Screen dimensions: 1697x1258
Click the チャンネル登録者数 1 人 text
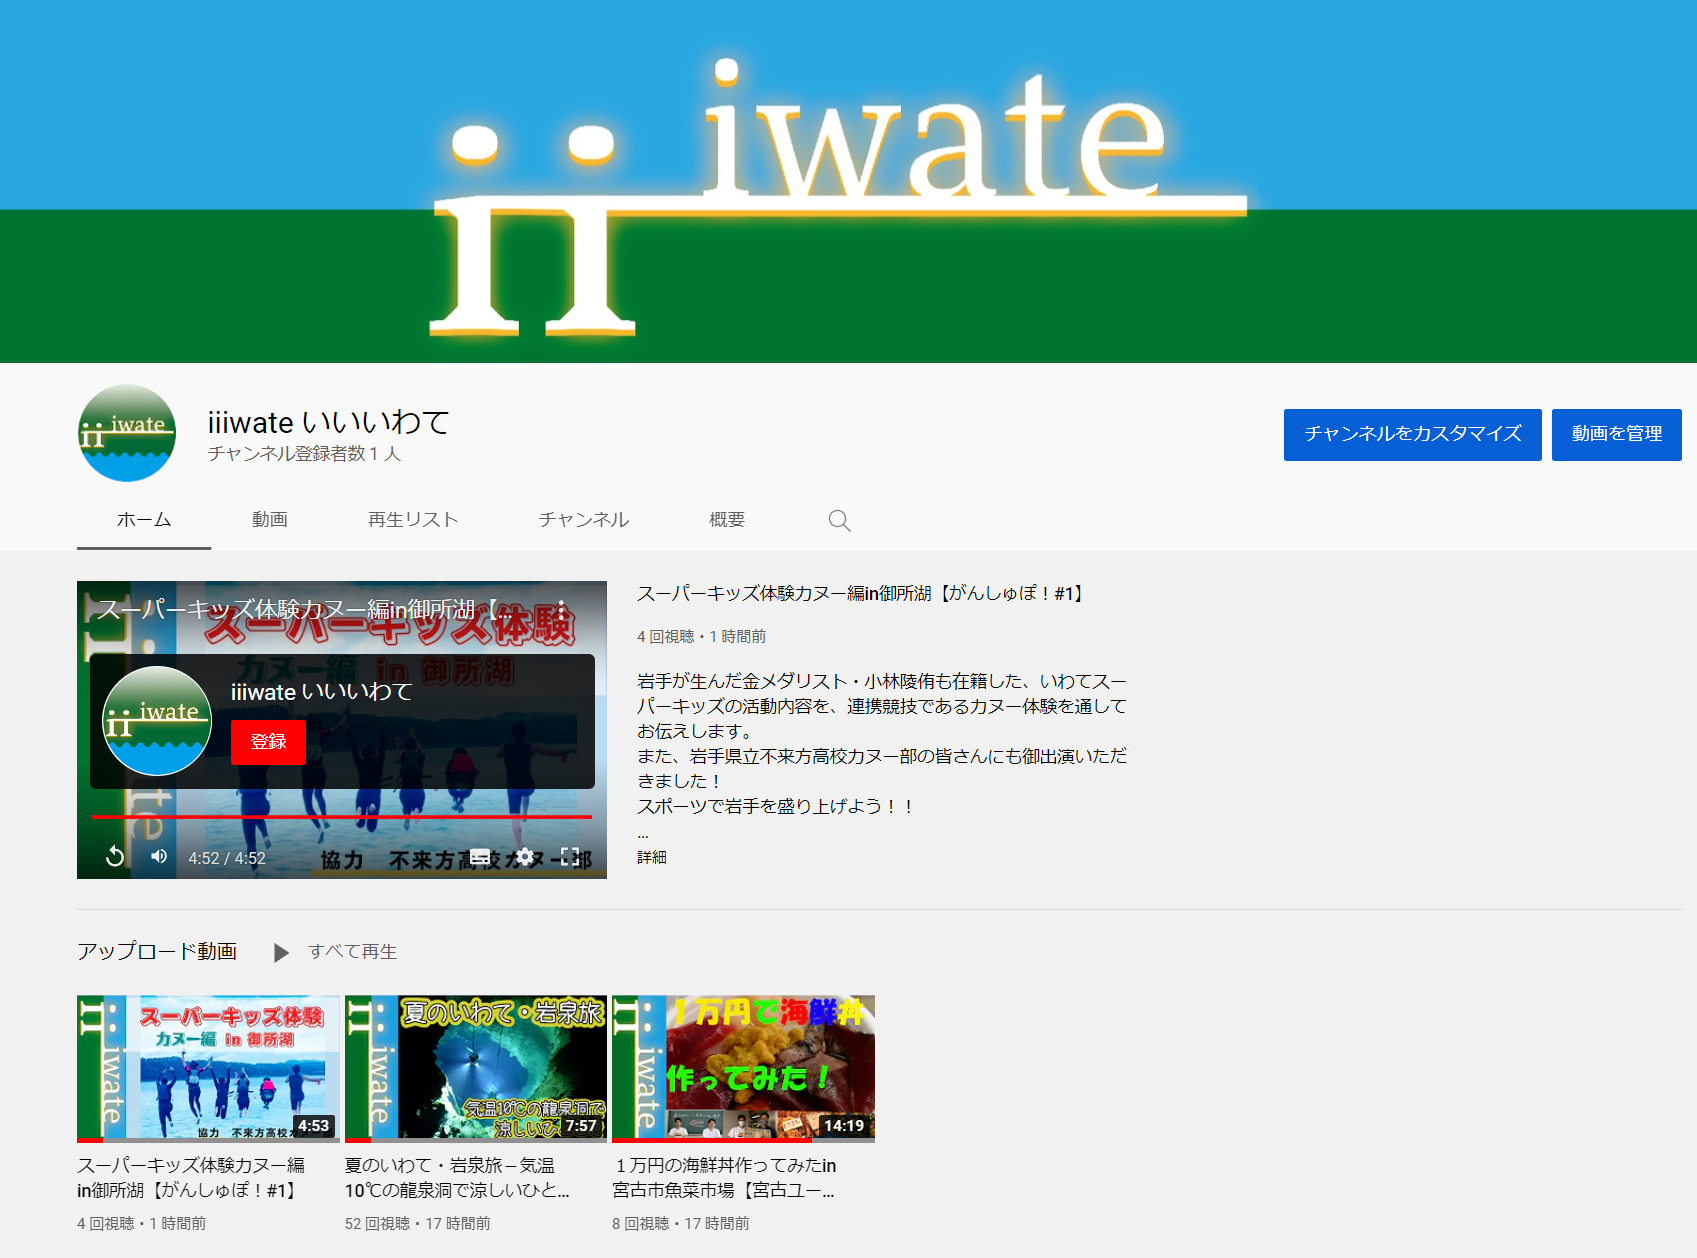304,454
